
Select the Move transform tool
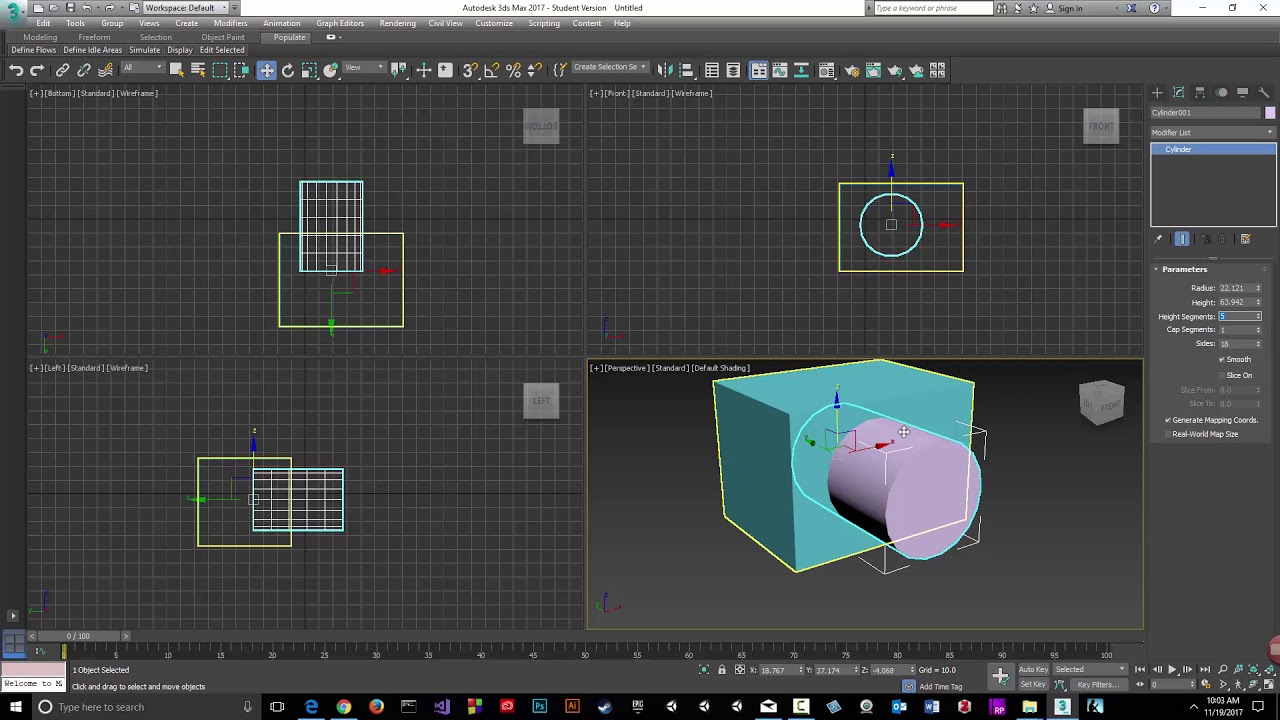(266, 70)
